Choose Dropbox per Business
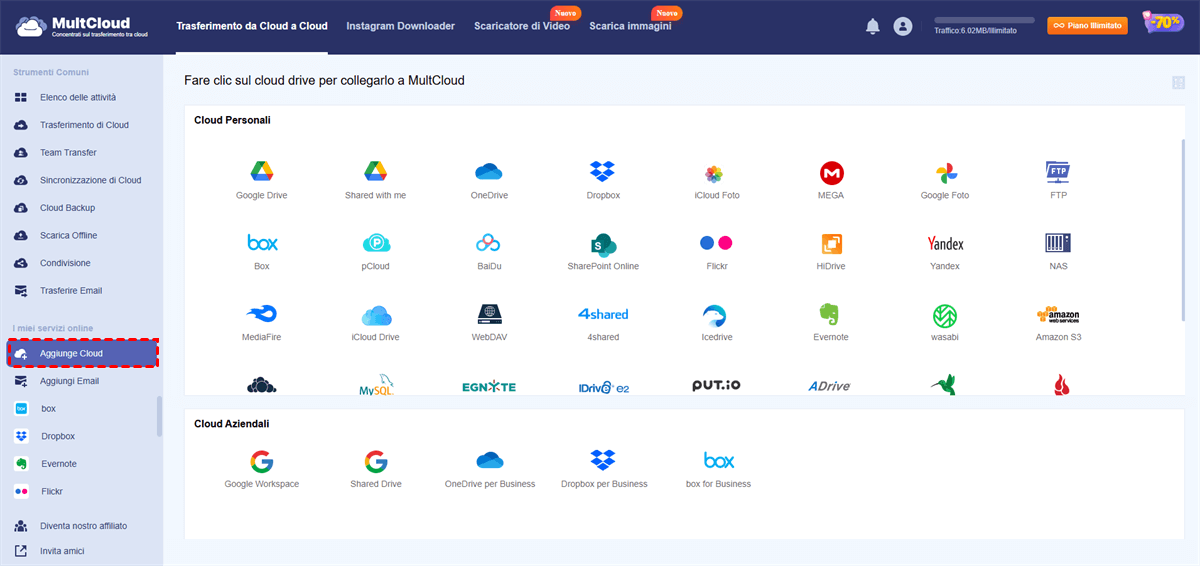Viewport: 1200px width, 566px height. tap(603, 469)
